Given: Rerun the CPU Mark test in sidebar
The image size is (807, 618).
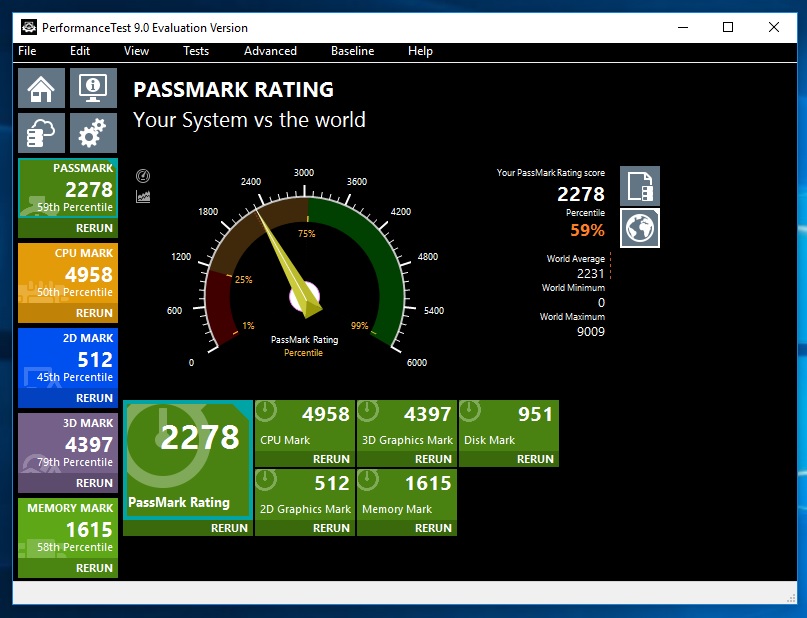Looking at the screenshot, I should [x=94, y=313].
